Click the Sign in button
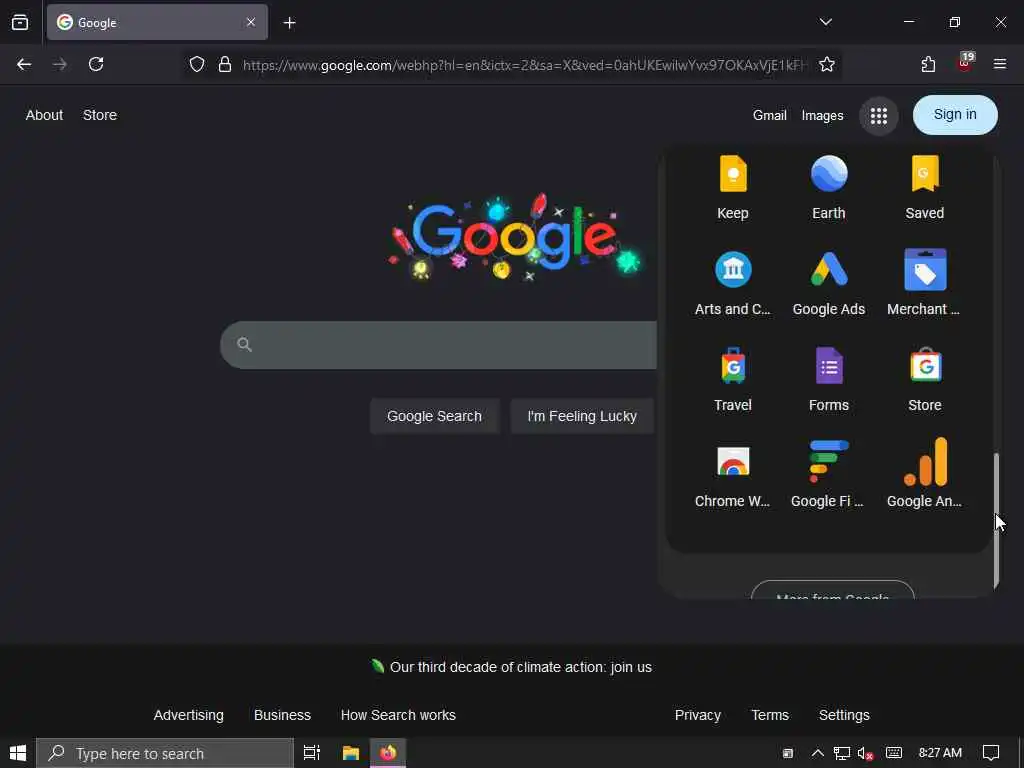Image resolution: width=1024 pixels, height=768 pixels. [x=955, y=115]
